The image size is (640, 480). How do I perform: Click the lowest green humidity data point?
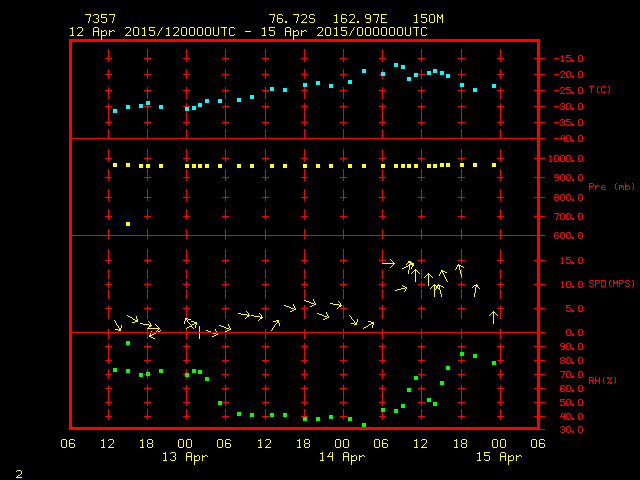pos(364,425)
